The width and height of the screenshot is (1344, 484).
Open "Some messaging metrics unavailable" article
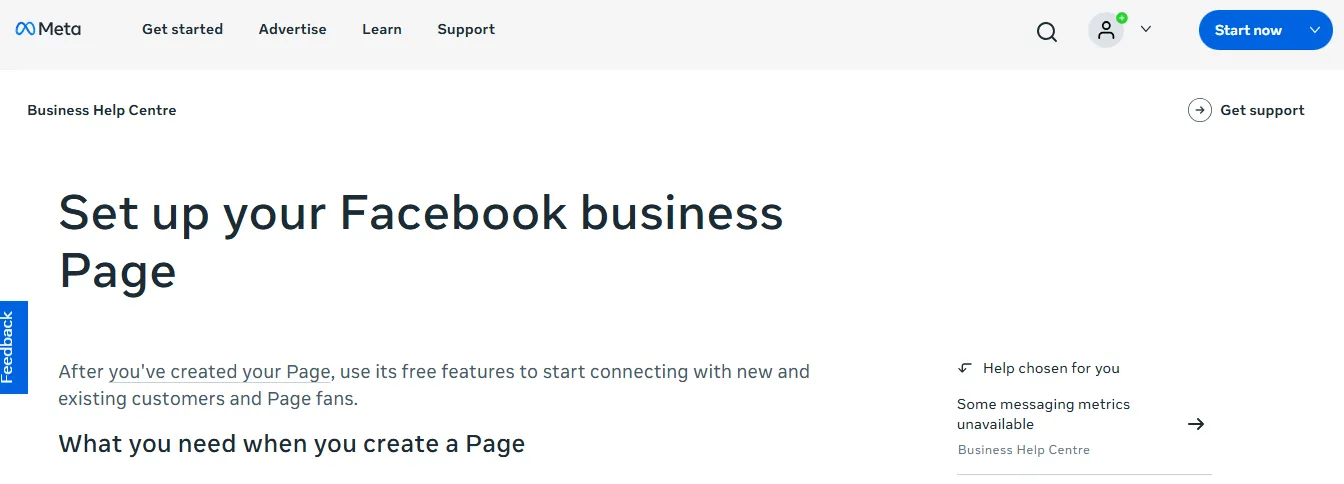tap(1043, 414)
